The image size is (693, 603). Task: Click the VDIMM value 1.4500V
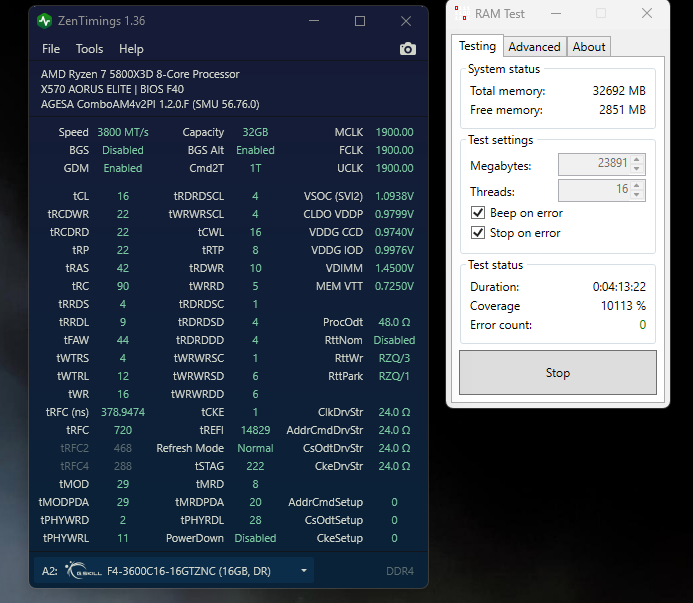[394, 268]
